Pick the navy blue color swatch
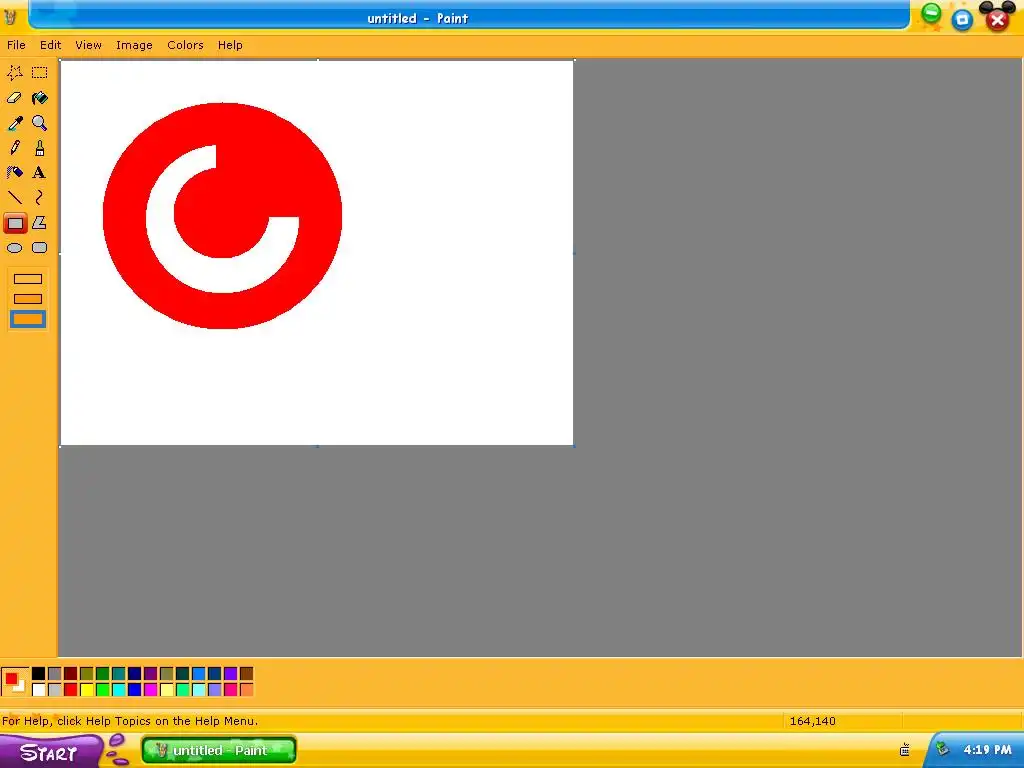Viewport: 1024px width, 768px height. coord(135,673)
